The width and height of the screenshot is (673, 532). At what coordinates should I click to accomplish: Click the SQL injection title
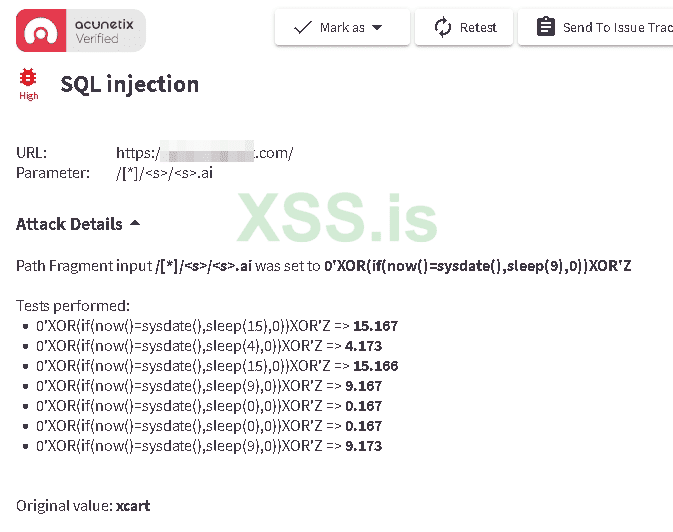130,84
